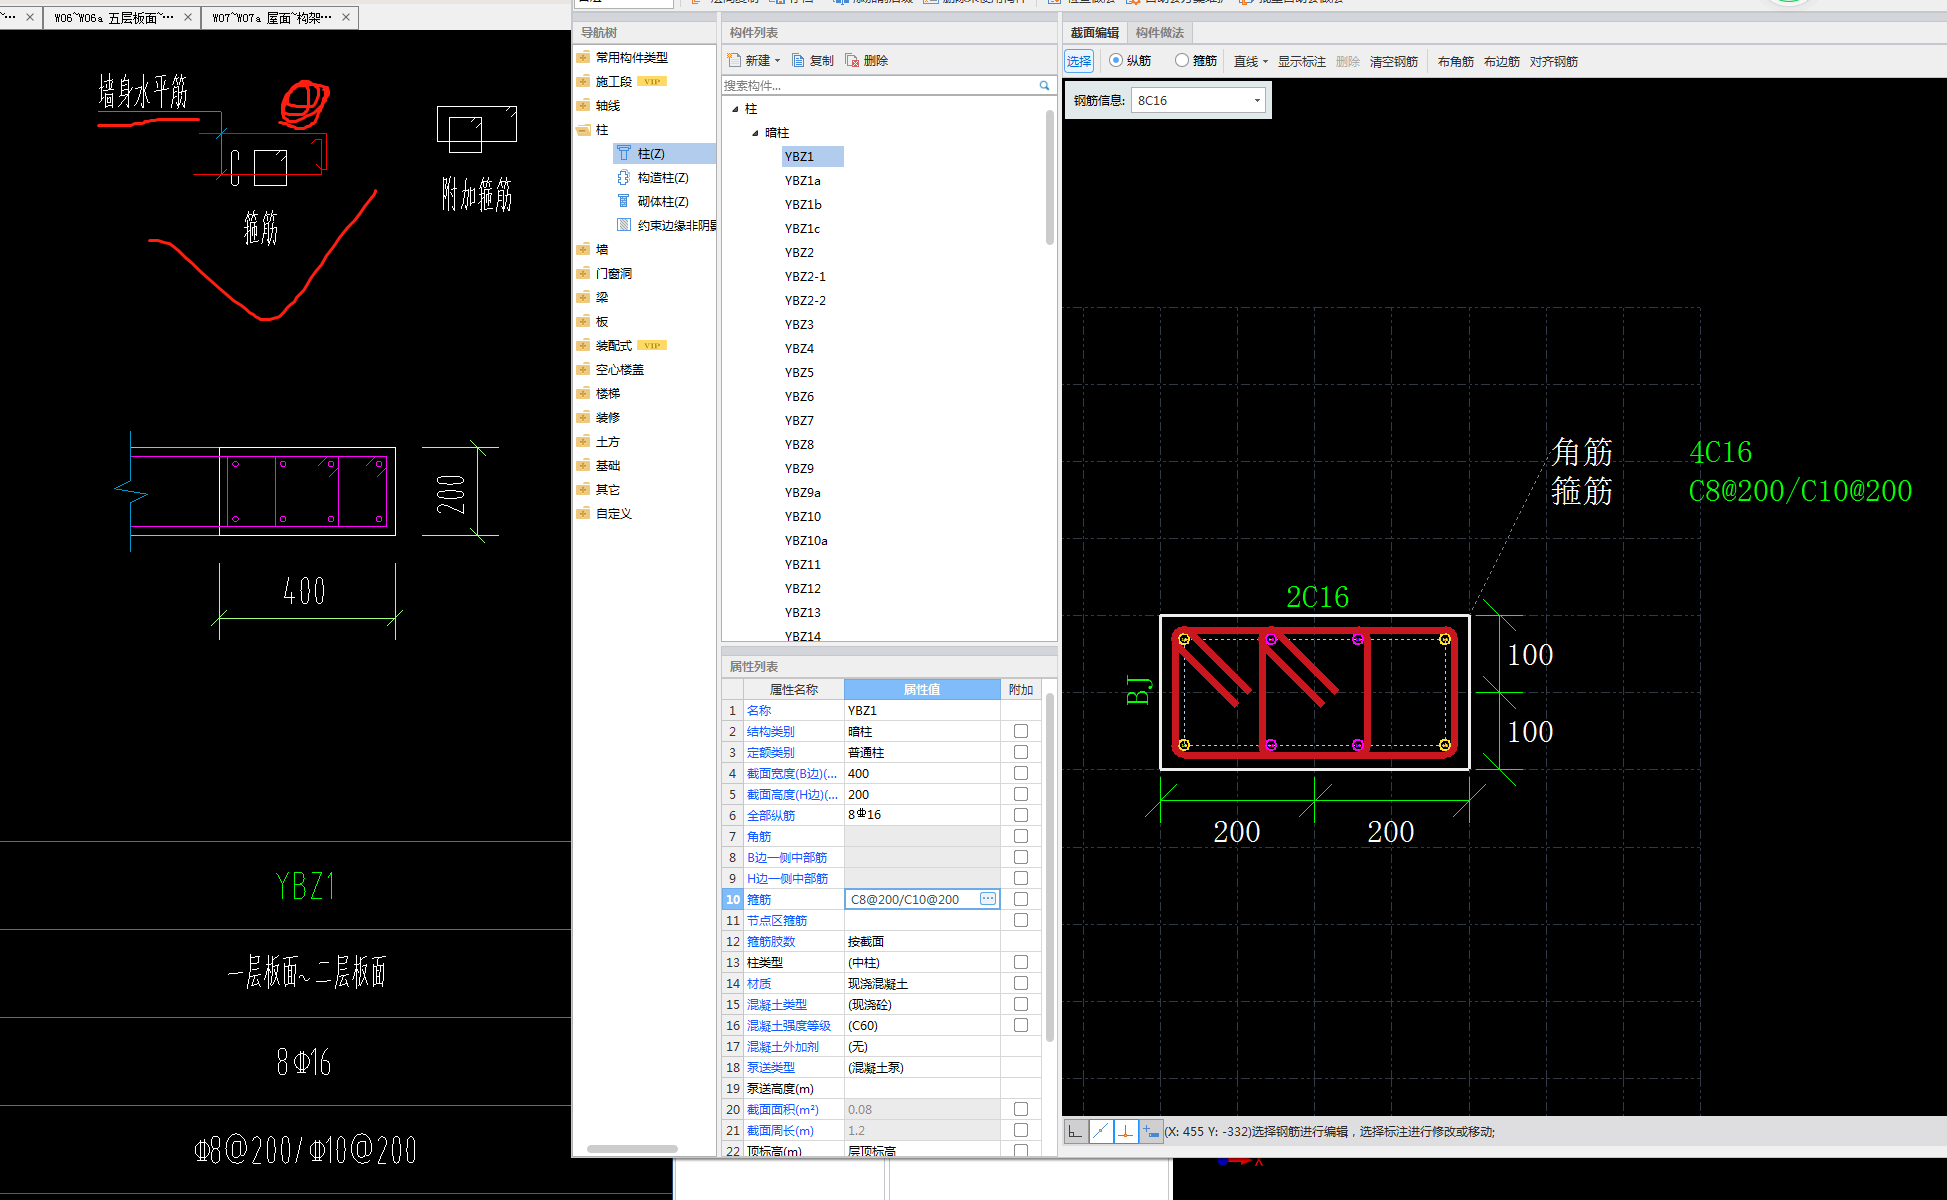Screen dimensions: 1947x1200
Task: Open the 新建 dropdown arrow
Action: coord(777,61)
